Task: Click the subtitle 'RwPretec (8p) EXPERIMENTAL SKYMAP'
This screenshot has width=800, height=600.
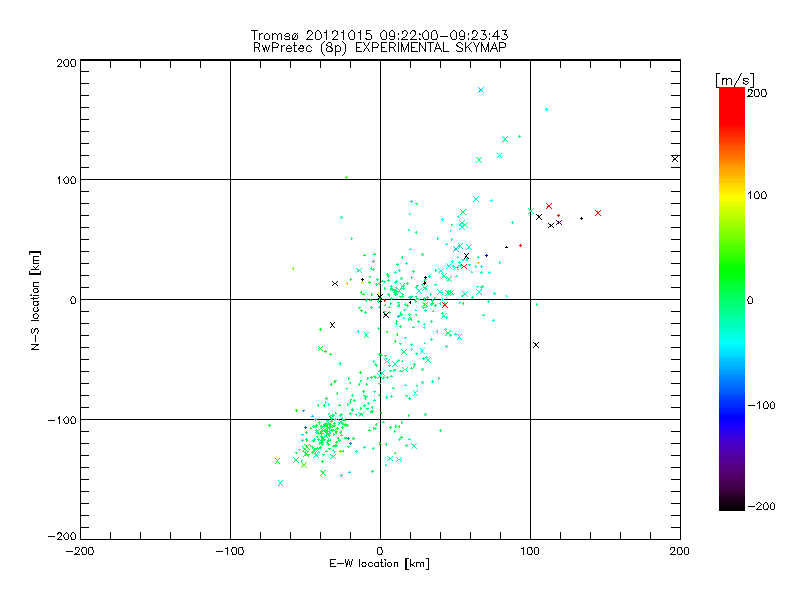Action: [x=380, y=47]
